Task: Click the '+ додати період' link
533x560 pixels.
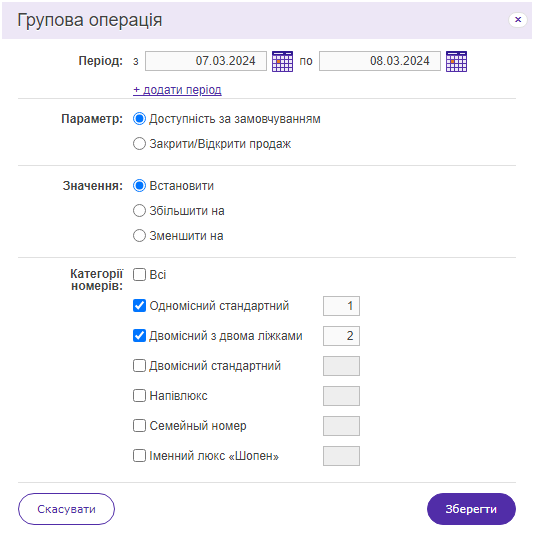Action: pyautogui.click(x=177, y=90)
